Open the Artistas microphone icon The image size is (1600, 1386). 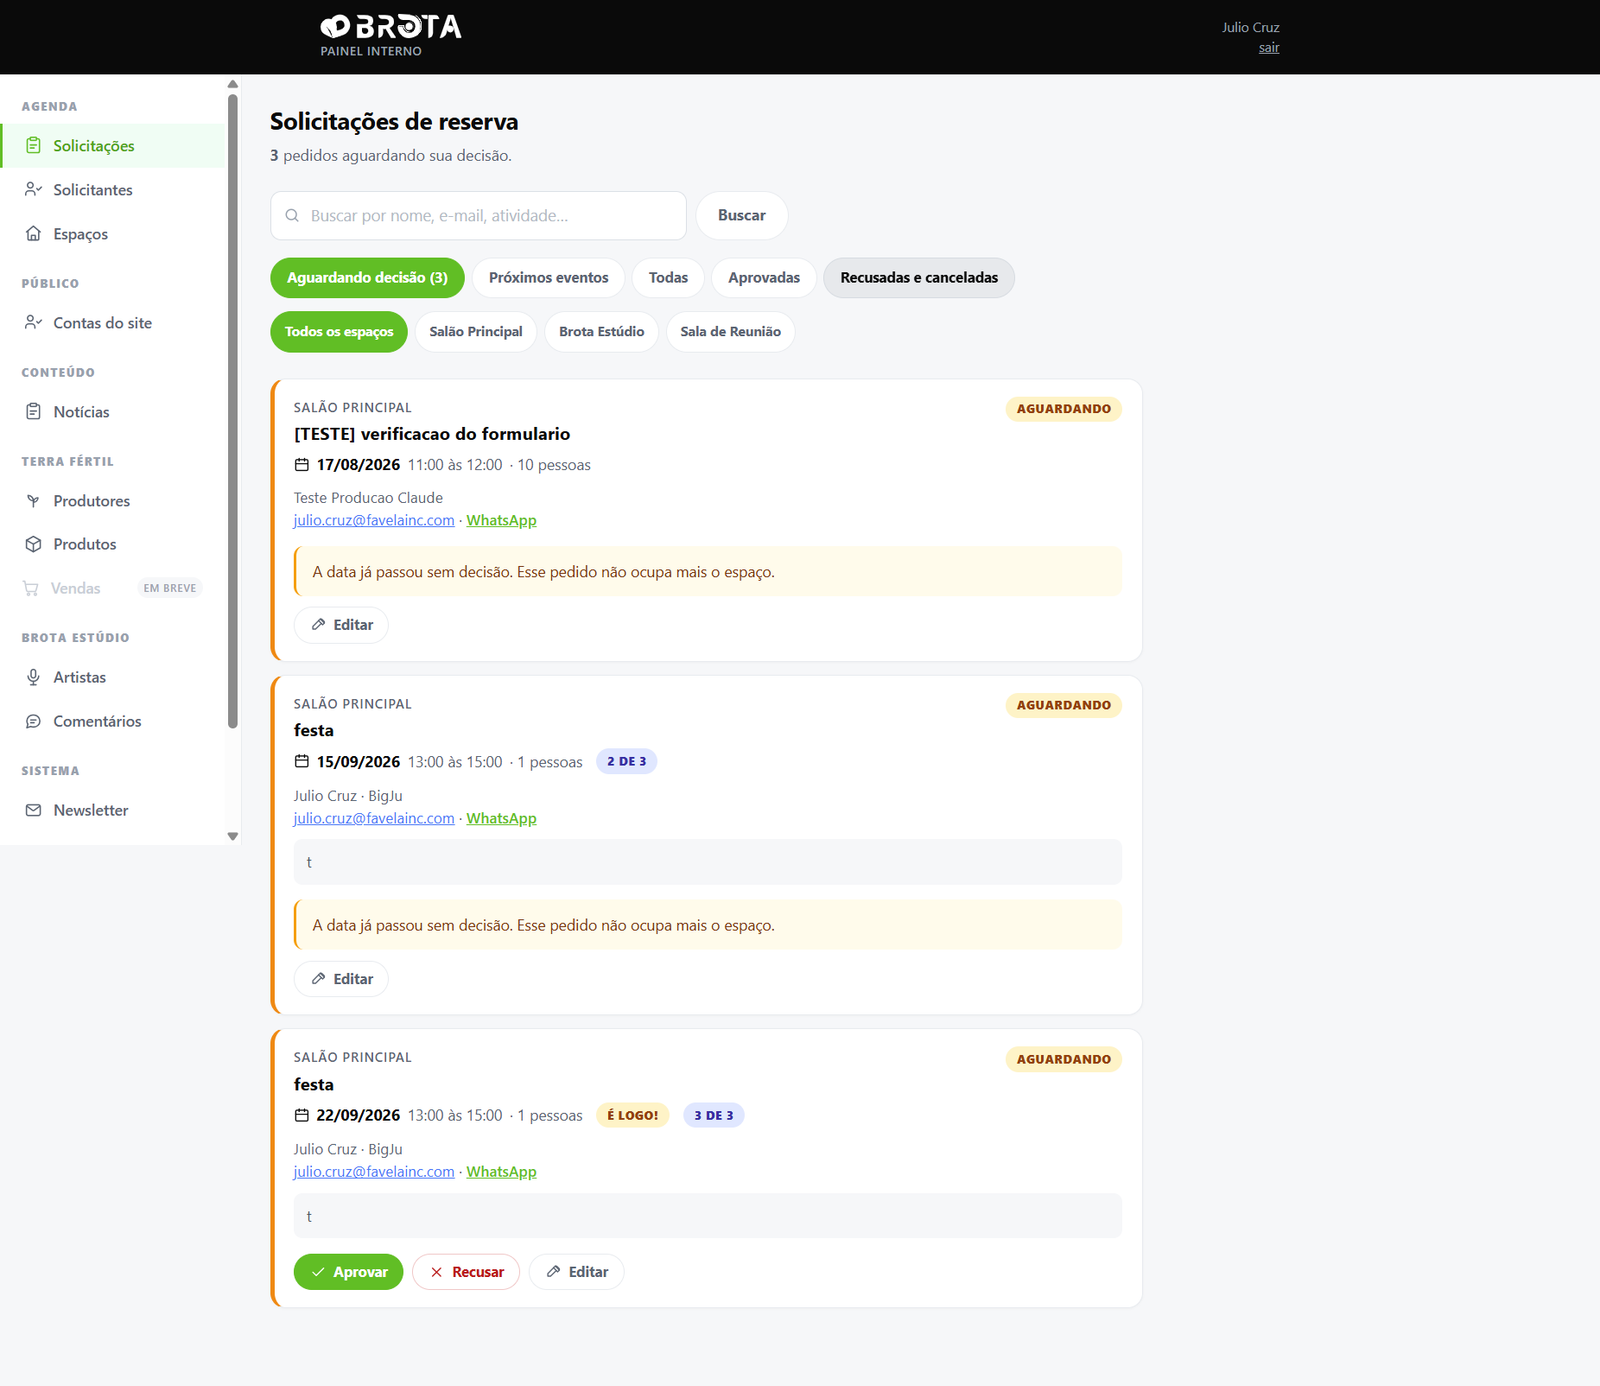pyautogui.click(x=33, y=677)
